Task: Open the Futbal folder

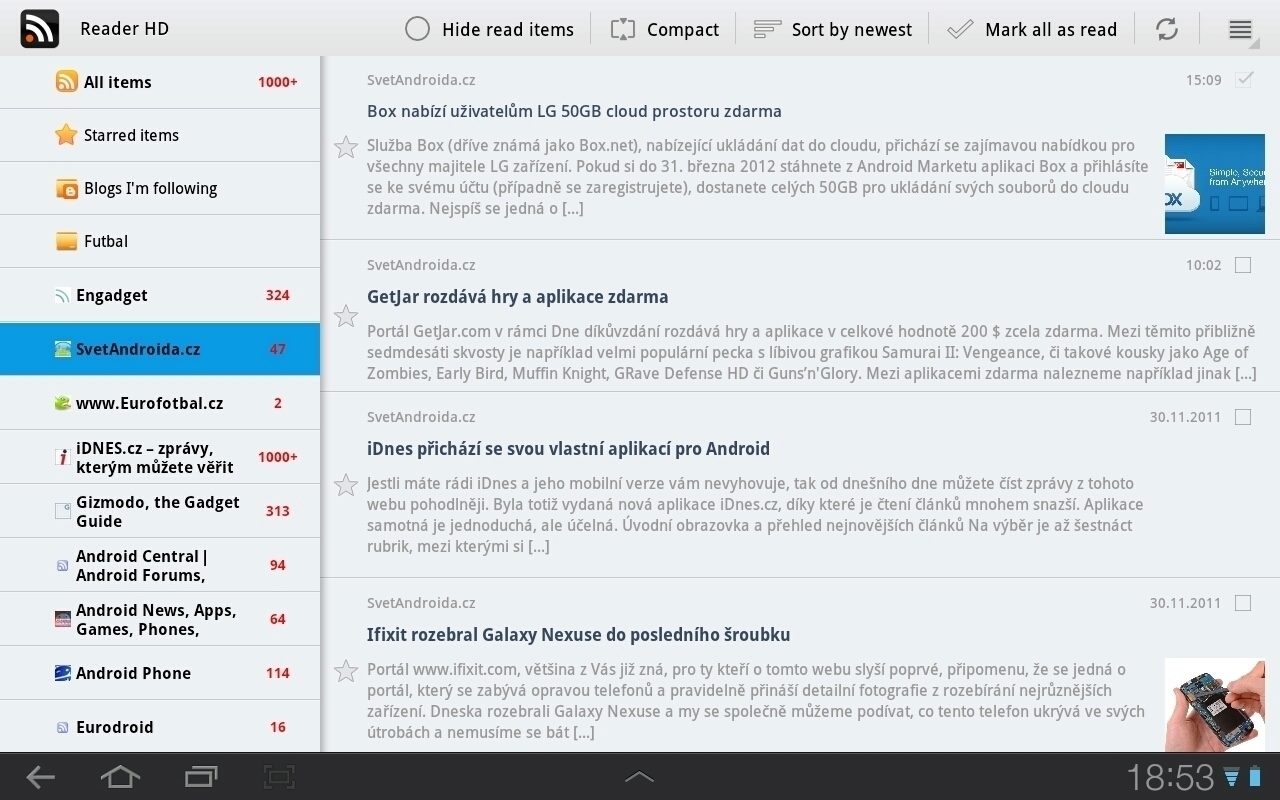Action: (x=160, y=241)
